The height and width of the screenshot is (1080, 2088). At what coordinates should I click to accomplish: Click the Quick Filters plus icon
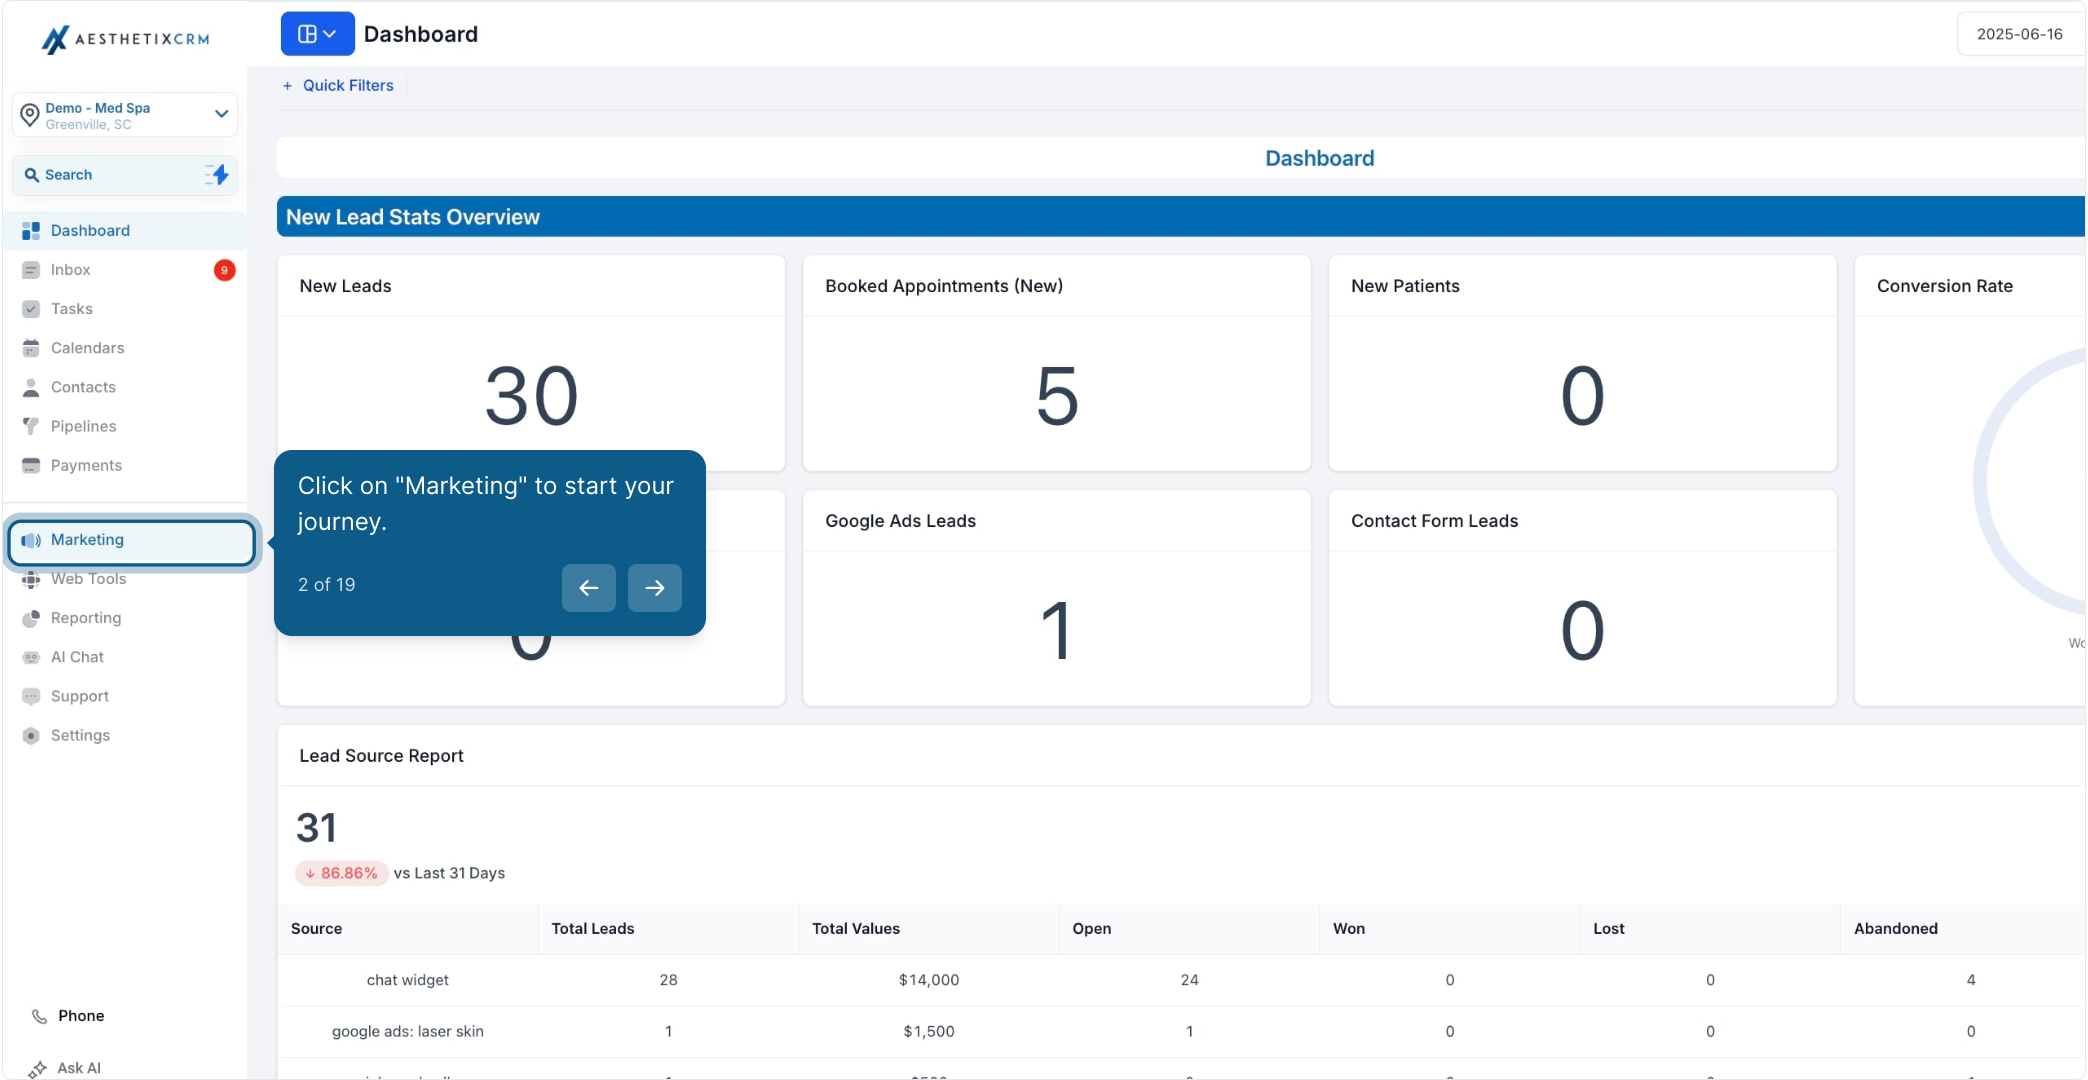pos(287,86)
